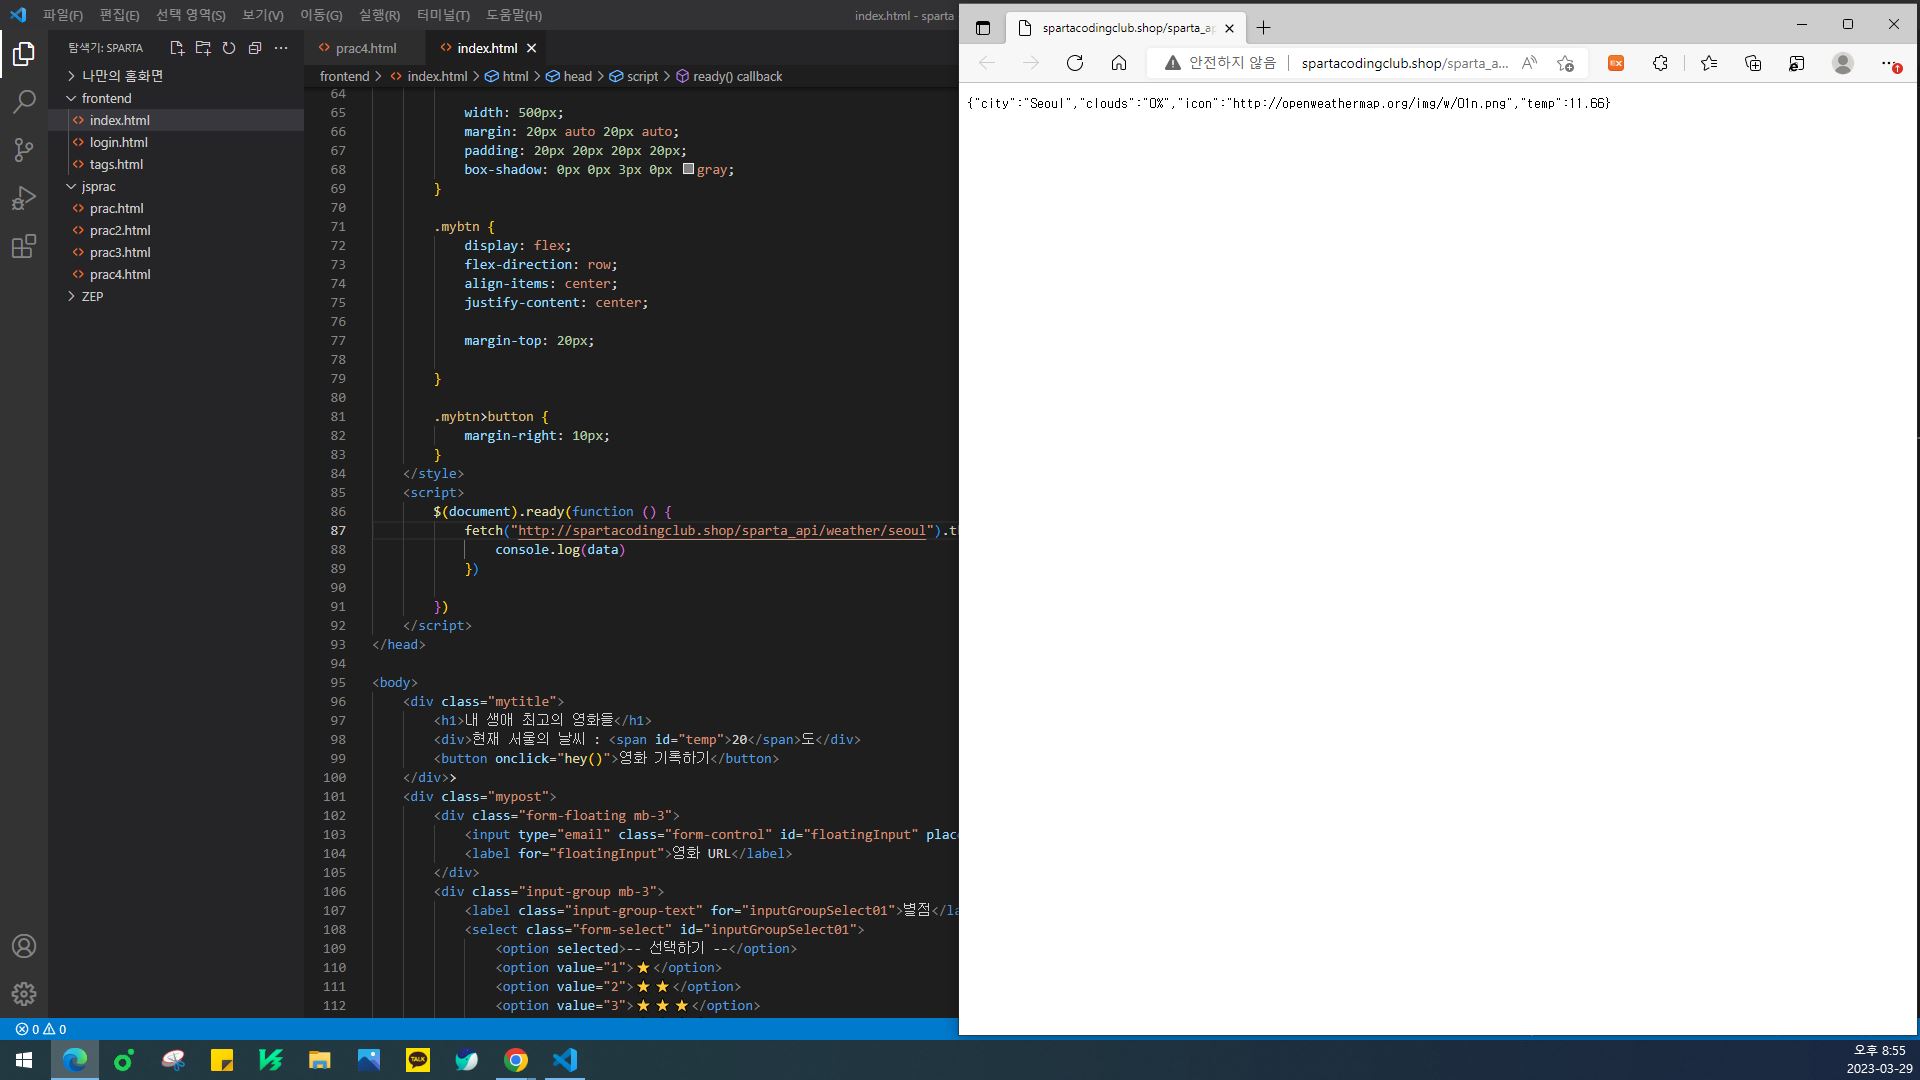
Task: Open the Accounts menu in activity bar
Action: 24,946
